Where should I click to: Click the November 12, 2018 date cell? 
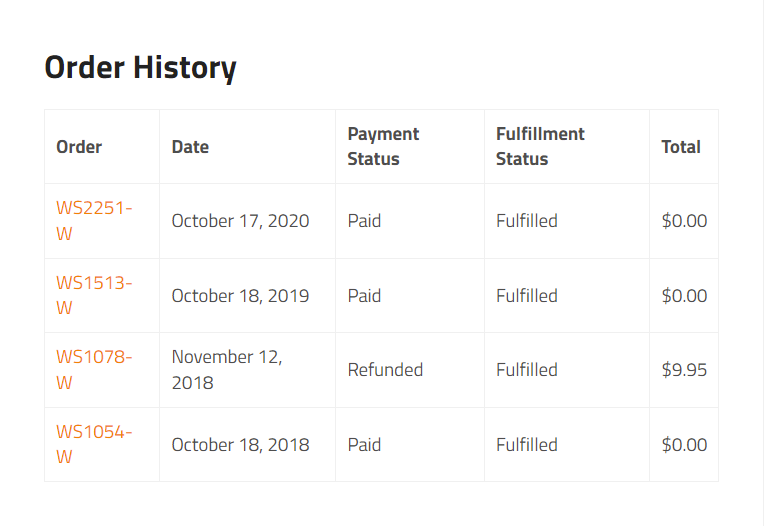coord(227,370)
